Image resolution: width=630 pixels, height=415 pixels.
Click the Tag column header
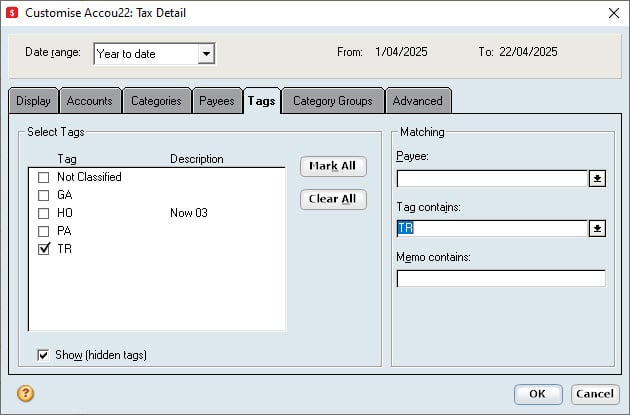point(67,159)
